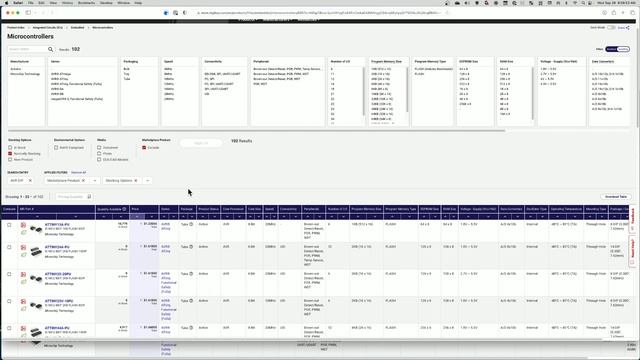Click Tube info icon in ATTINY25-20PU row

191,274
